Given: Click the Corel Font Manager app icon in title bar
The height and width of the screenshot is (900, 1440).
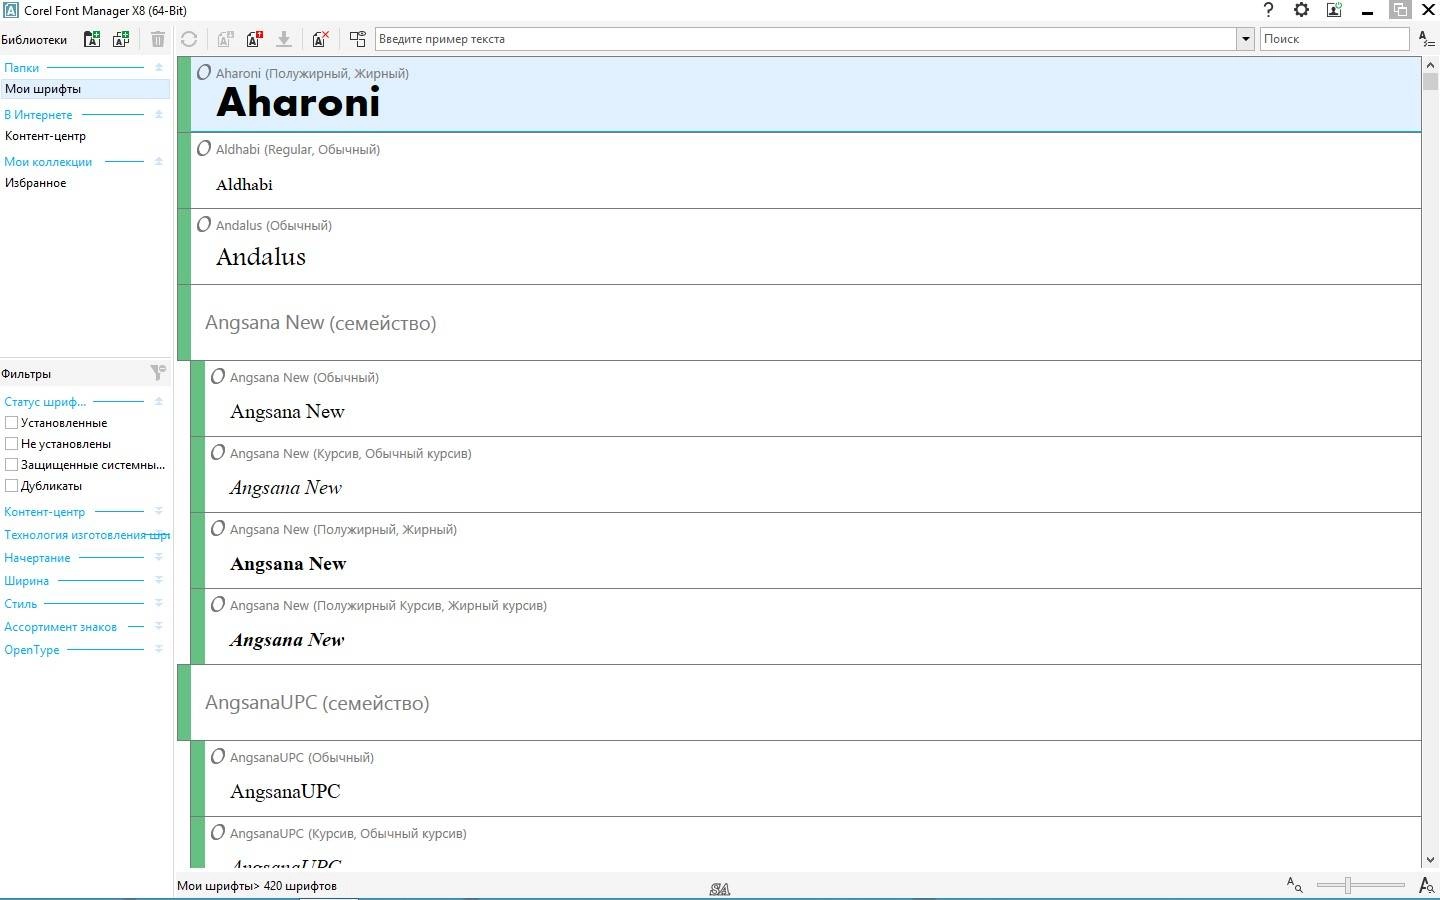Looking at the screenshot, I should (x=11, y=10).
